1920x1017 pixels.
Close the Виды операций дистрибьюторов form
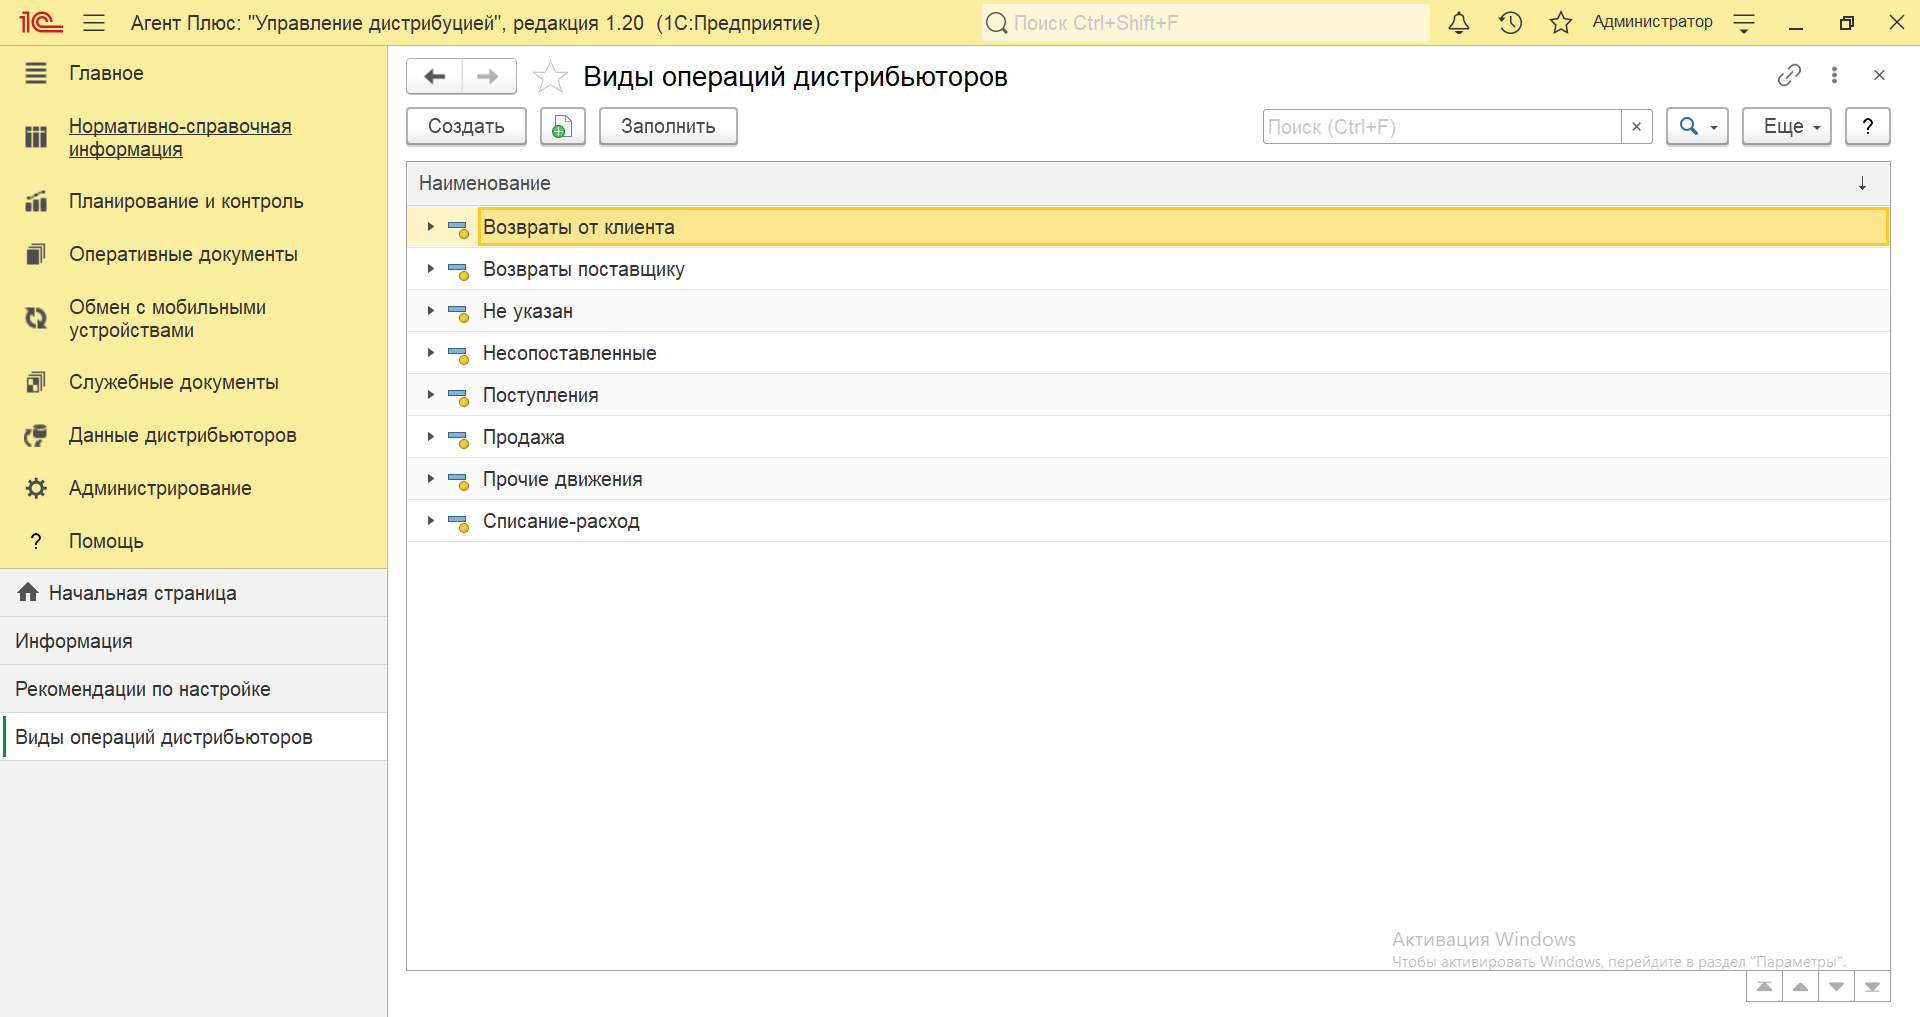(1879, 75)
